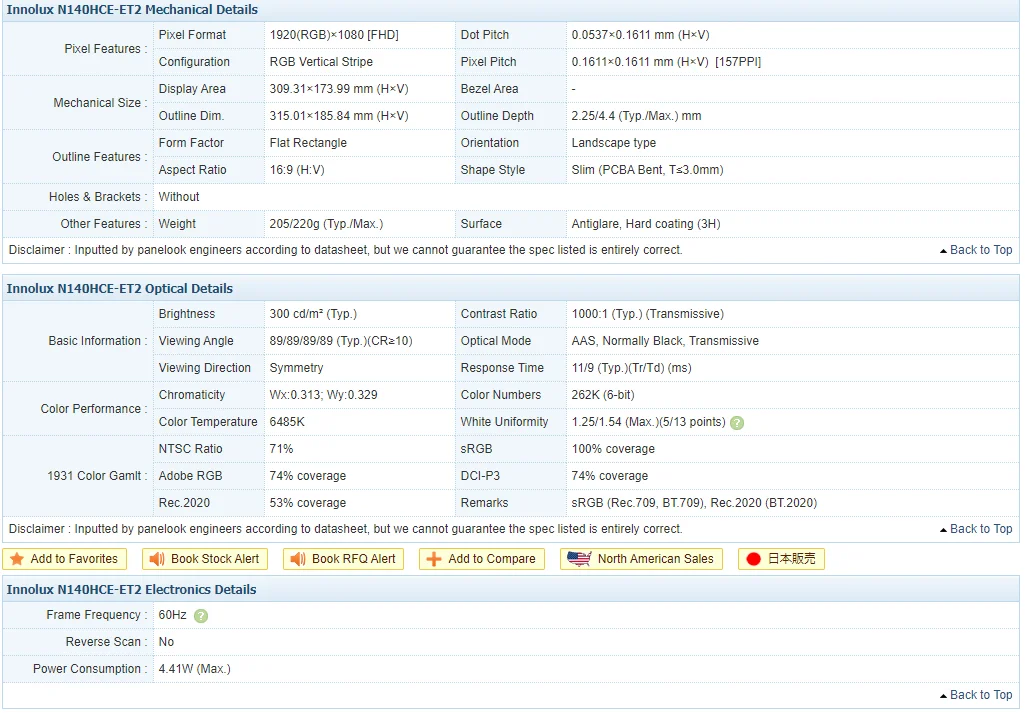
Task: Click the 1000:1 contrast ratio value
Action: pyautogui.click(x=647, y=314)
